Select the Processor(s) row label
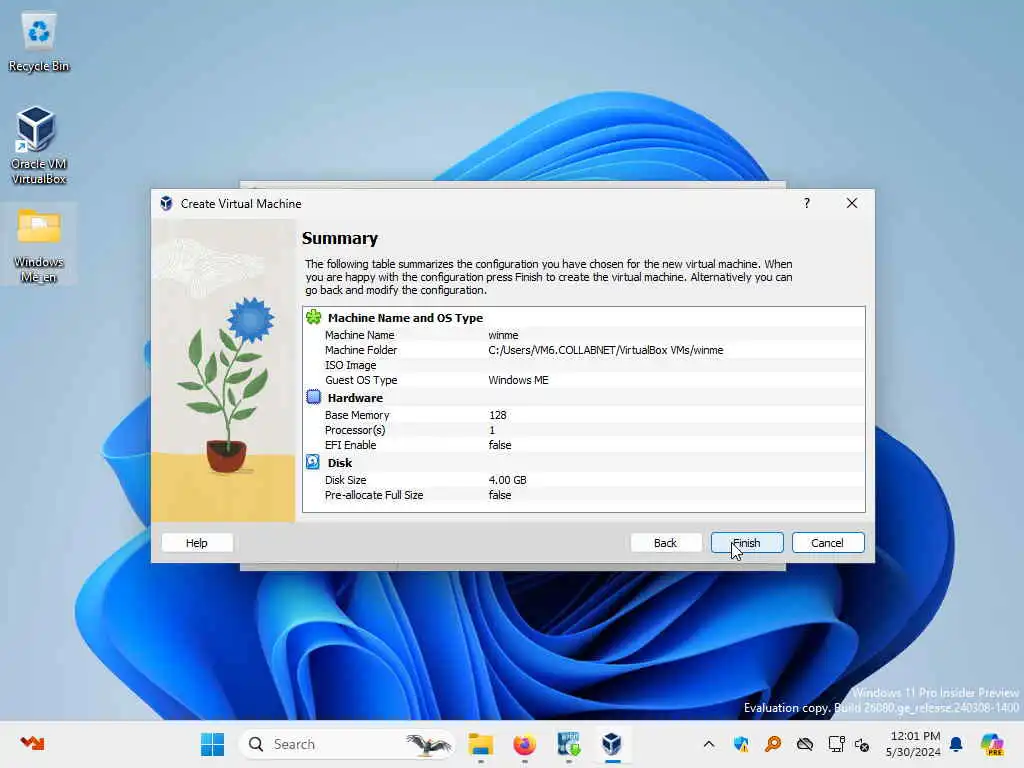The width and height of the screenshot is (1024, 768). (355, 430)
